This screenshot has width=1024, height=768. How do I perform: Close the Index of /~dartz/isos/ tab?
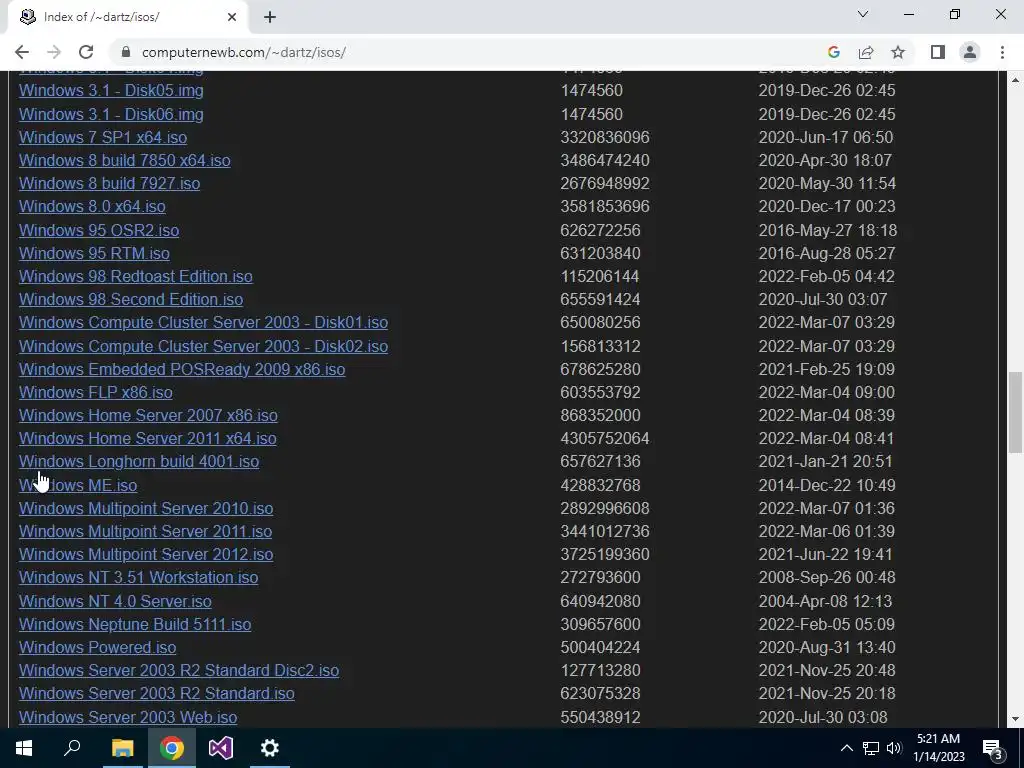pos(232,17)
